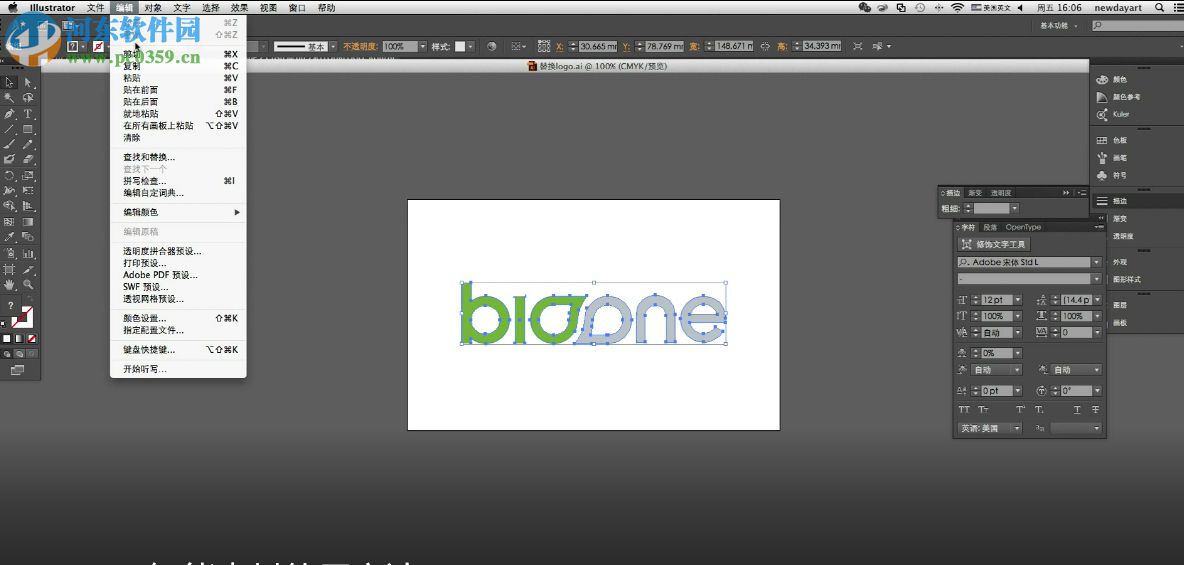The width and height of the screenshot is (1184, 565).
Task: Select the Scale tool
Action: [28, 175]
